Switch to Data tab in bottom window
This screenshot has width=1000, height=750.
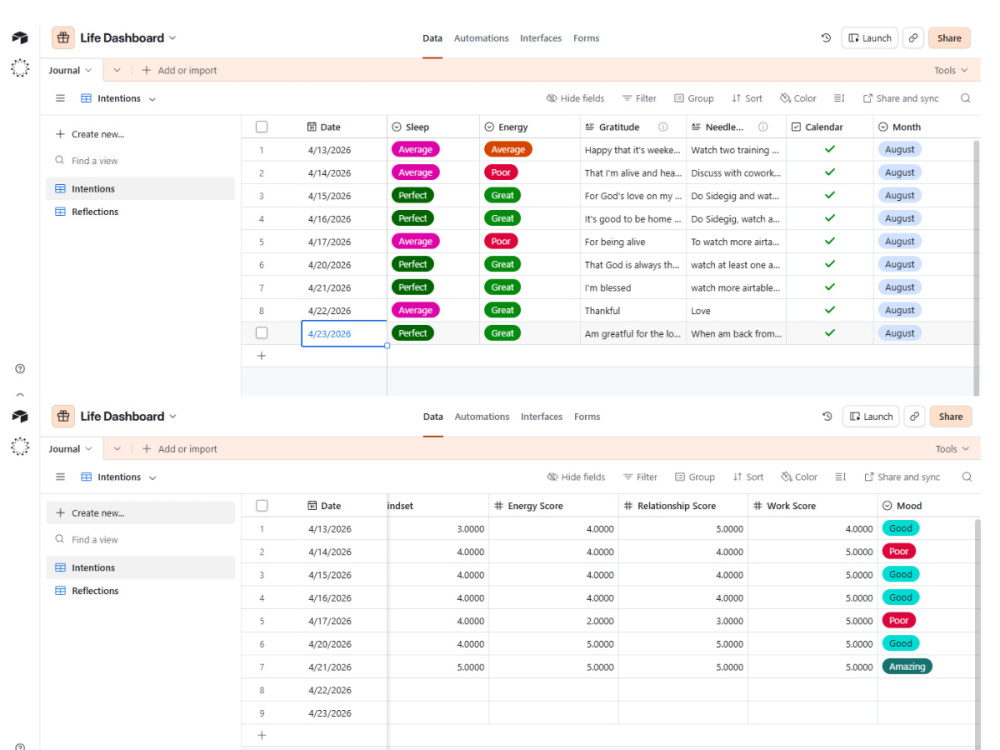[x=433, y=416]
